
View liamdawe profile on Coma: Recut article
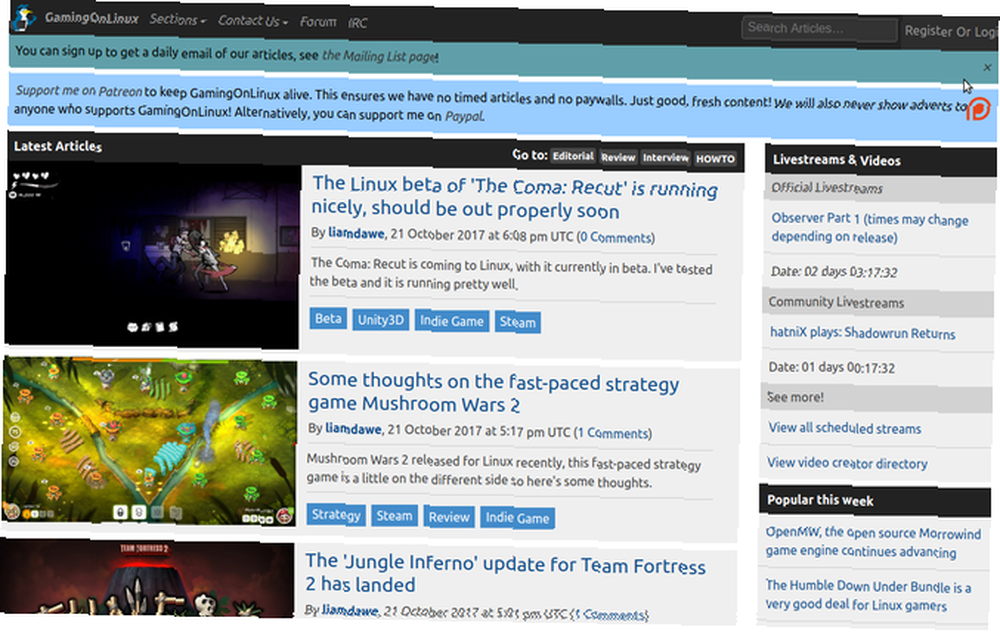(x=357, y=233)
